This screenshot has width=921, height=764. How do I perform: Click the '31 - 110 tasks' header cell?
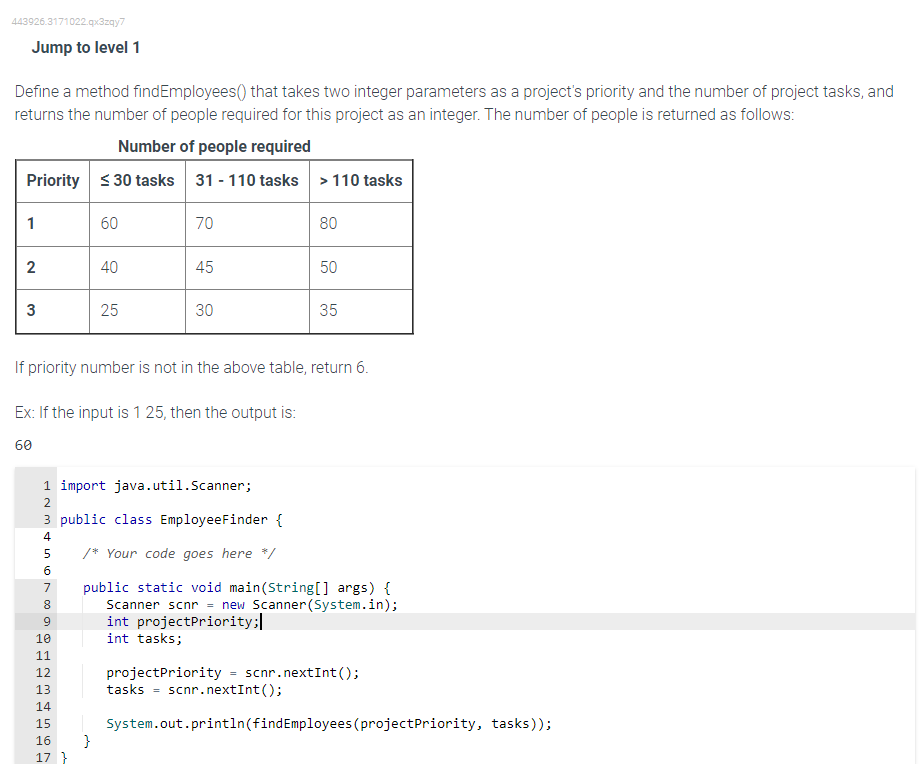click(247, 181)
